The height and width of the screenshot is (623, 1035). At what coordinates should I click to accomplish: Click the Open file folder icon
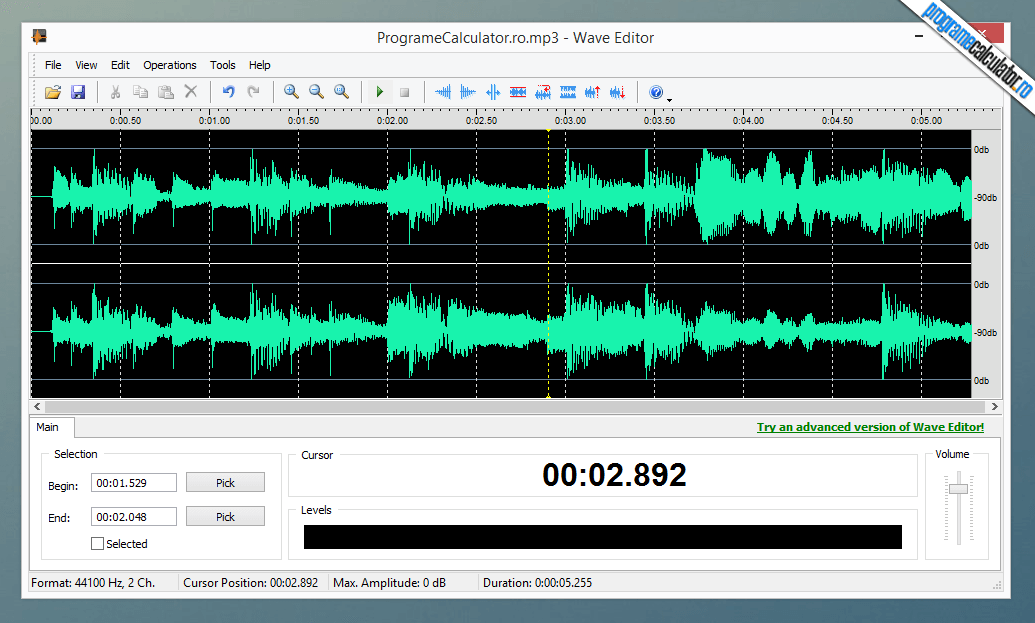coord(53,92)
